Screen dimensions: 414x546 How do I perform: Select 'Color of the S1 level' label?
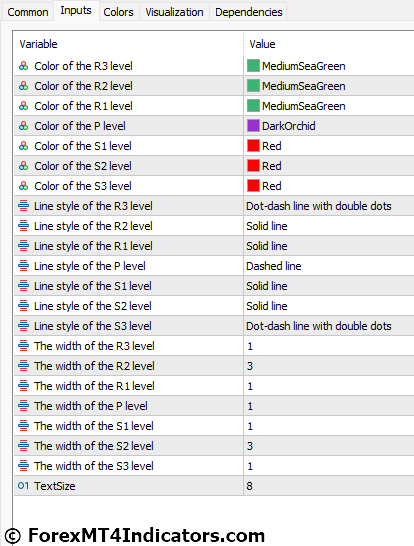[x=83, y=146]
